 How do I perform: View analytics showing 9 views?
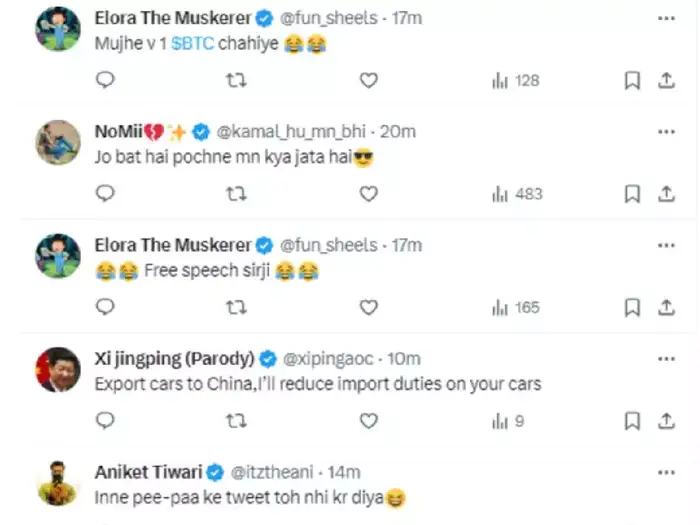point(508,422)
